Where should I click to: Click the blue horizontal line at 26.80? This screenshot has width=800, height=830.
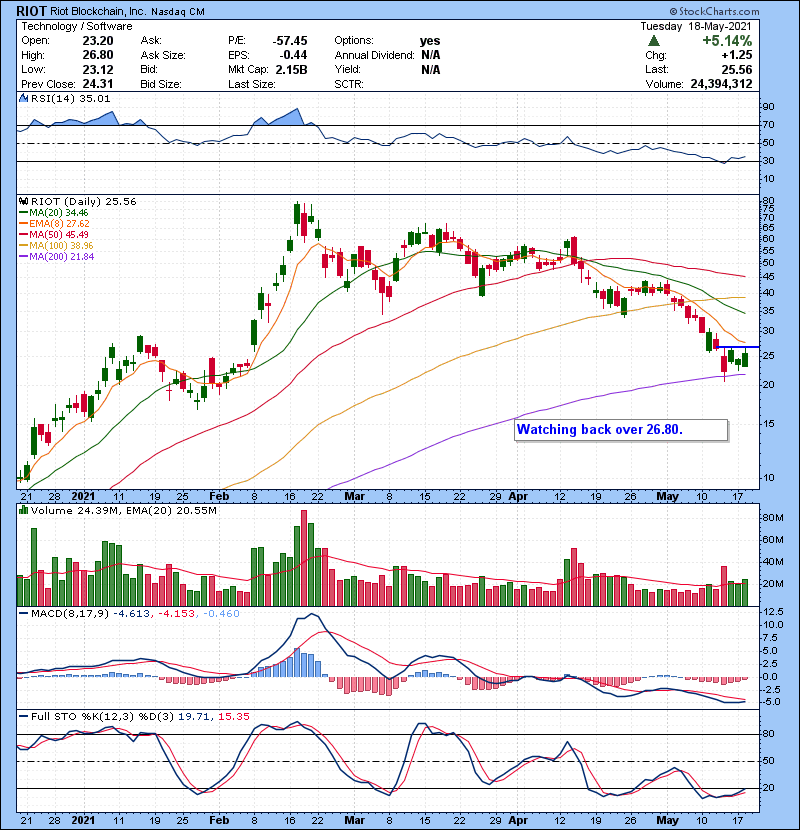(738, 347)
